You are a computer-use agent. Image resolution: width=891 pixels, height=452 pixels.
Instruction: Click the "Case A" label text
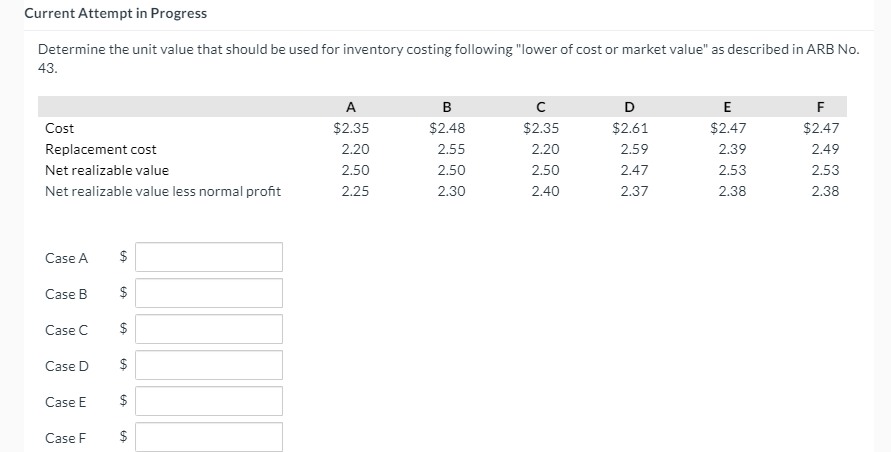point(67,258)
